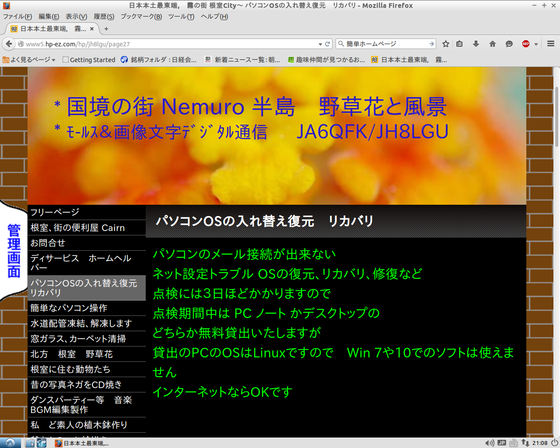
Task: Open the ブックマーク(B) menu
Action: tap(141, 16)
